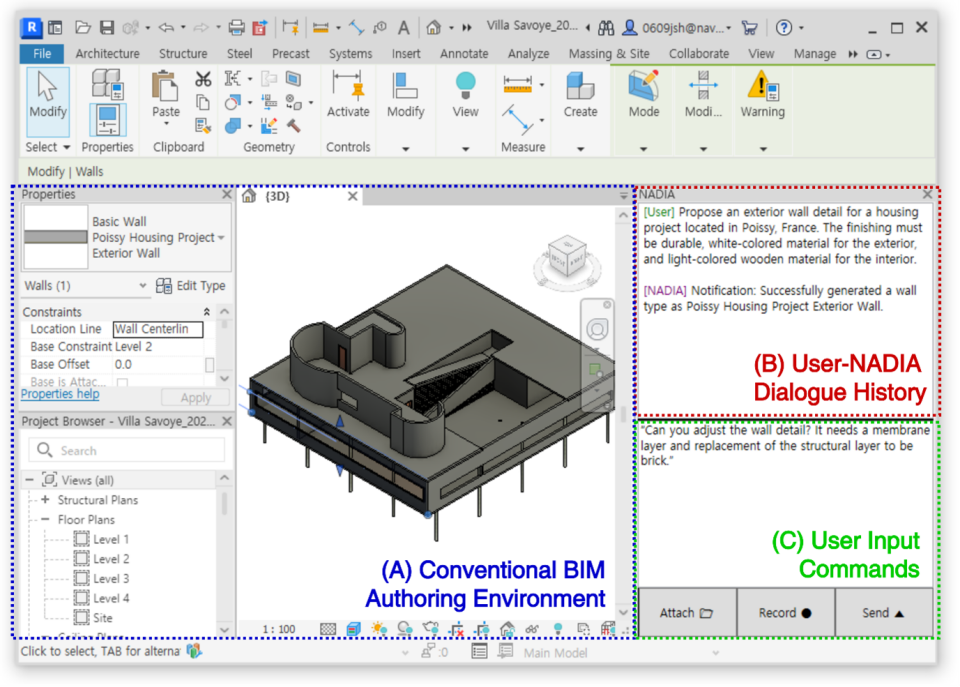Toggle the sun path display

(378, 628)
